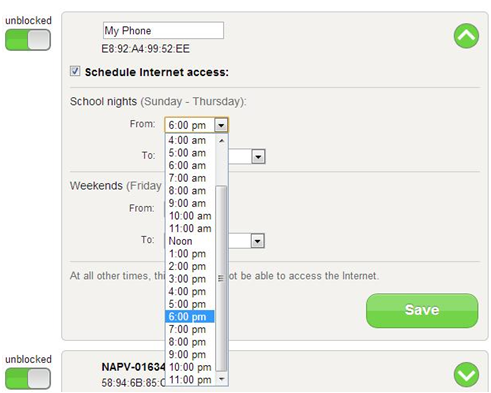Select 4:00 am option
Screen dimensions: 491x393
pyautogui.click(x=190, y=140)
